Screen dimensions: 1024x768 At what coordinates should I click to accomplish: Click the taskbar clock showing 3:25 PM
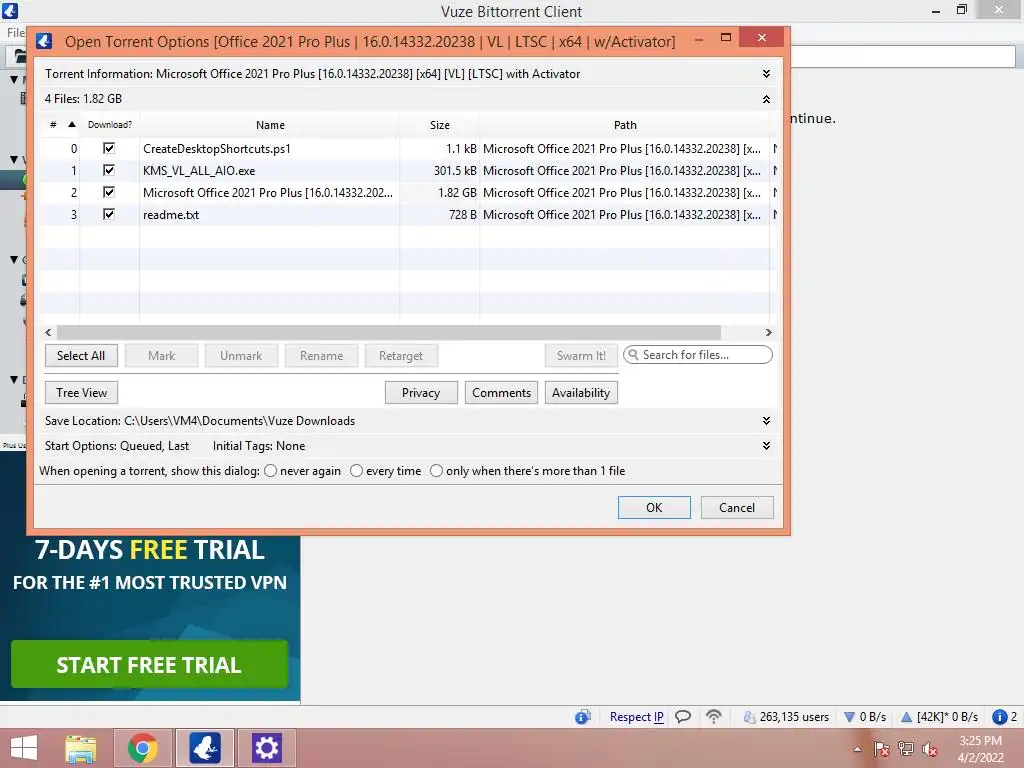[x=980, y=749]
